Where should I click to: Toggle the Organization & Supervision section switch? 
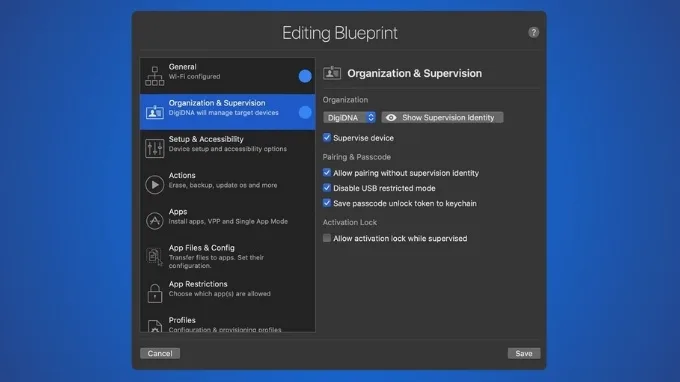point(305,112)
